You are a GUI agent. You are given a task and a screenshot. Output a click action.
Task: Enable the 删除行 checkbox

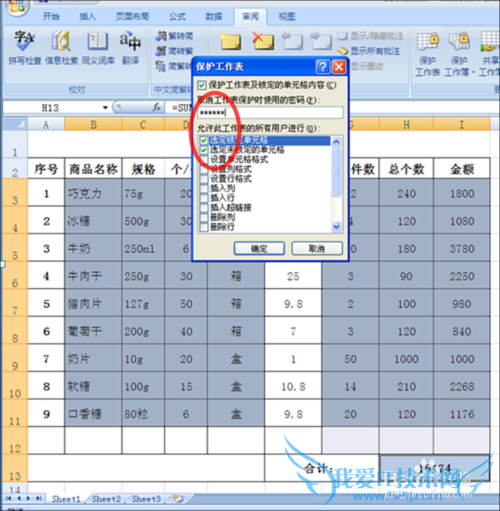tap(204, 227)
